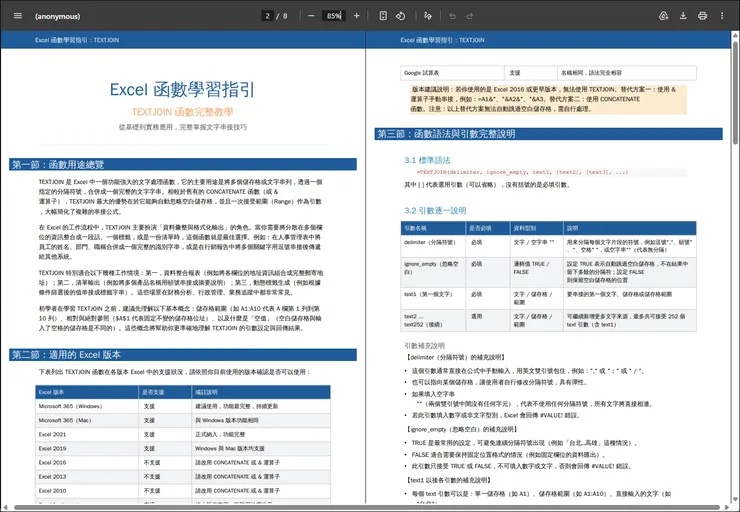Click the 'Excel 函數學習指引' main title
Viewport: 740px width, 512px height.
(x=182, y=89)
